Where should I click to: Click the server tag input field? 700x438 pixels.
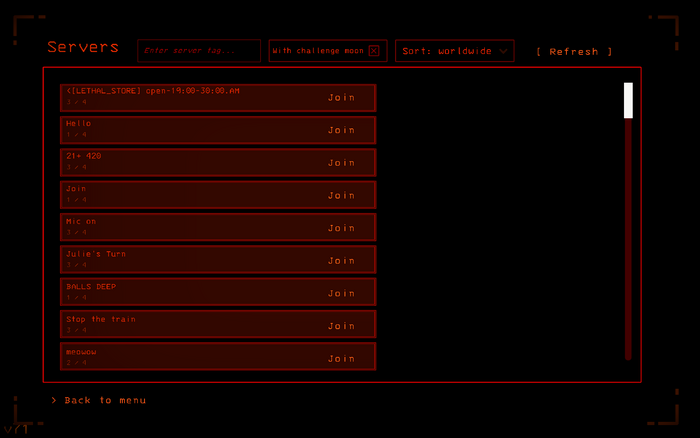pyautogui.click(x=199, y=51)
